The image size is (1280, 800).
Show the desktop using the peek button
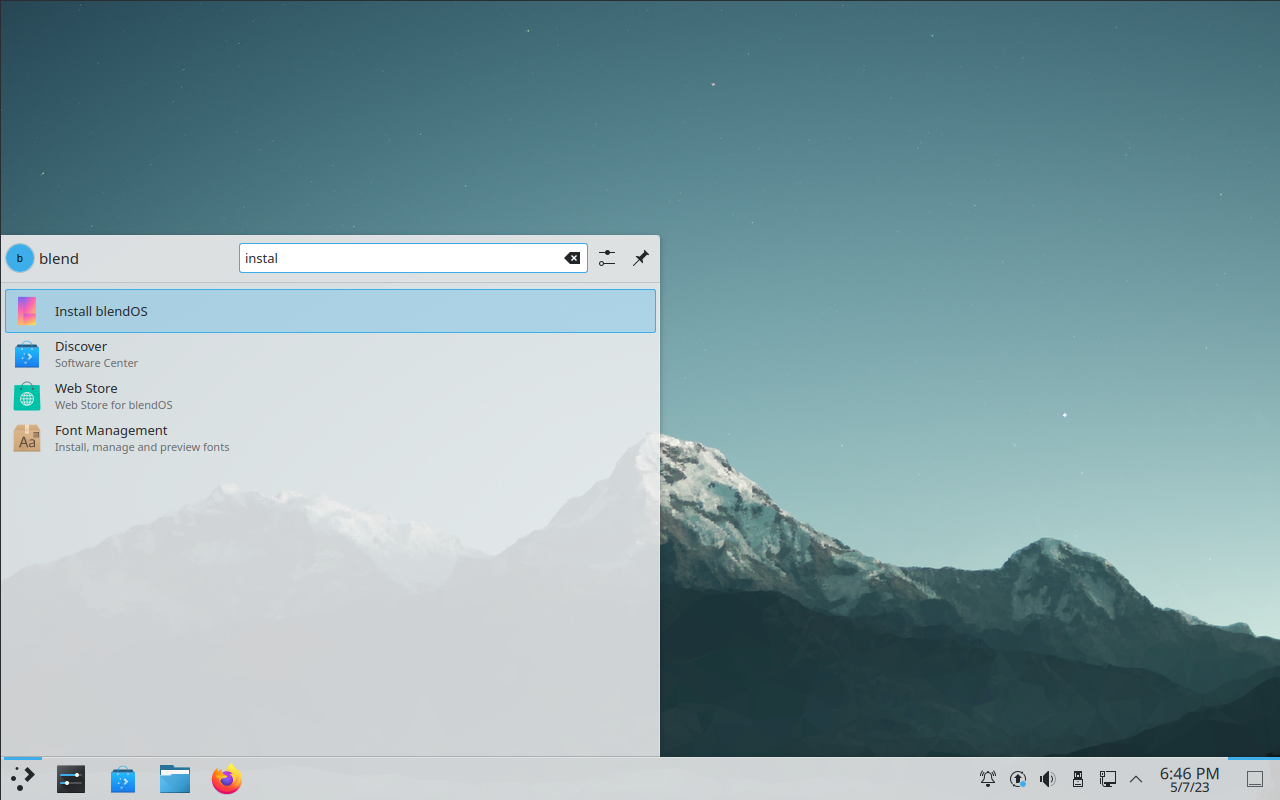coord(1256,779)
